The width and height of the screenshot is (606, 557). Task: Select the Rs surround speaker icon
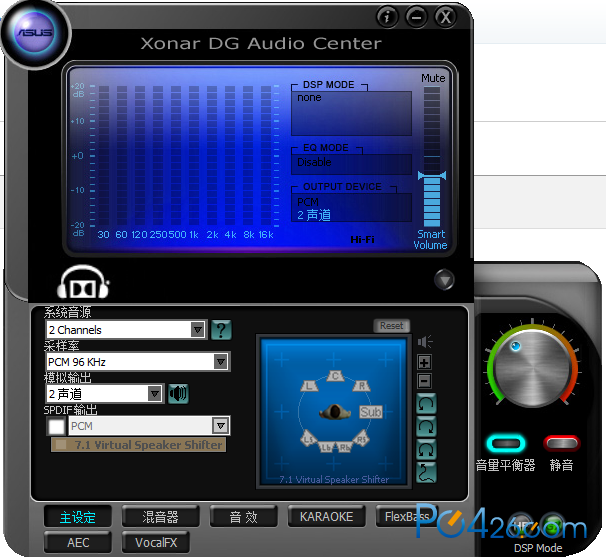point(361,438)
